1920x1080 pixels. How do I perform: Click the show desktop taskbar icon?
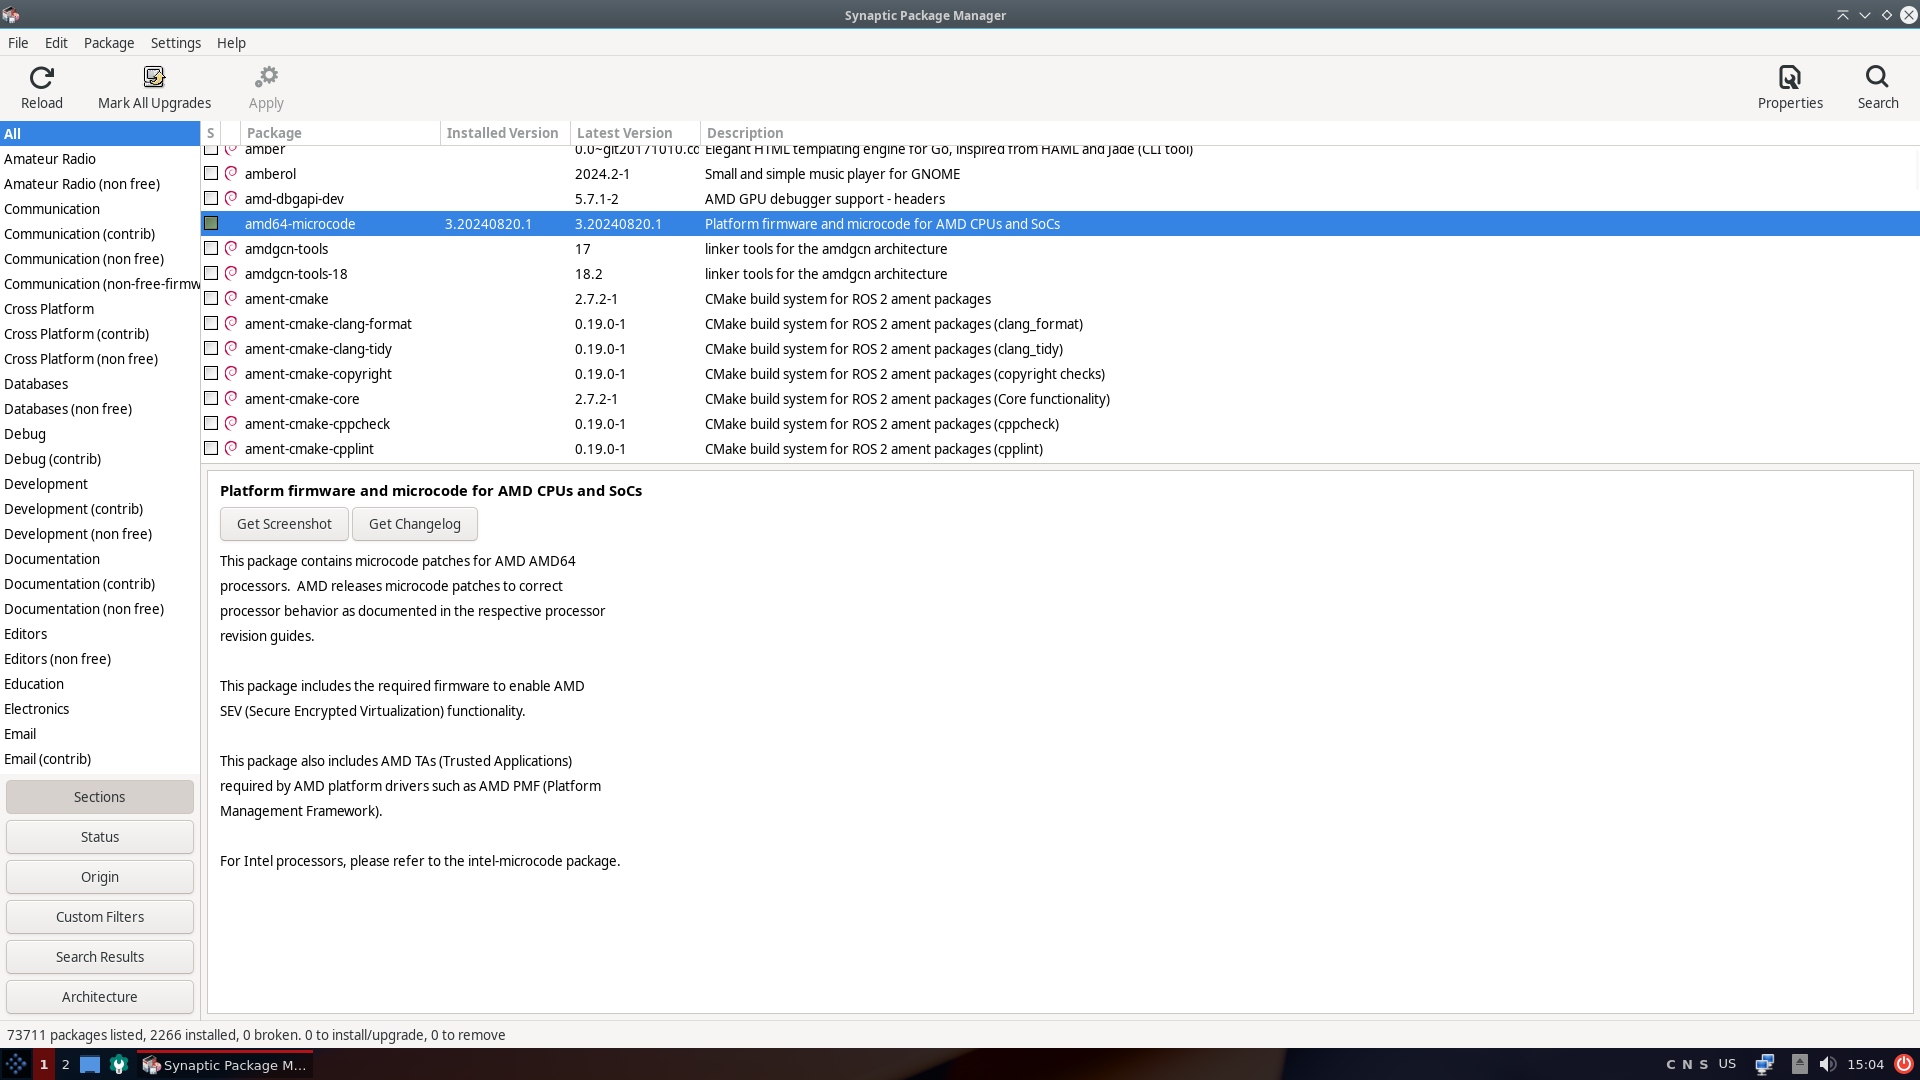[90, 1064]
